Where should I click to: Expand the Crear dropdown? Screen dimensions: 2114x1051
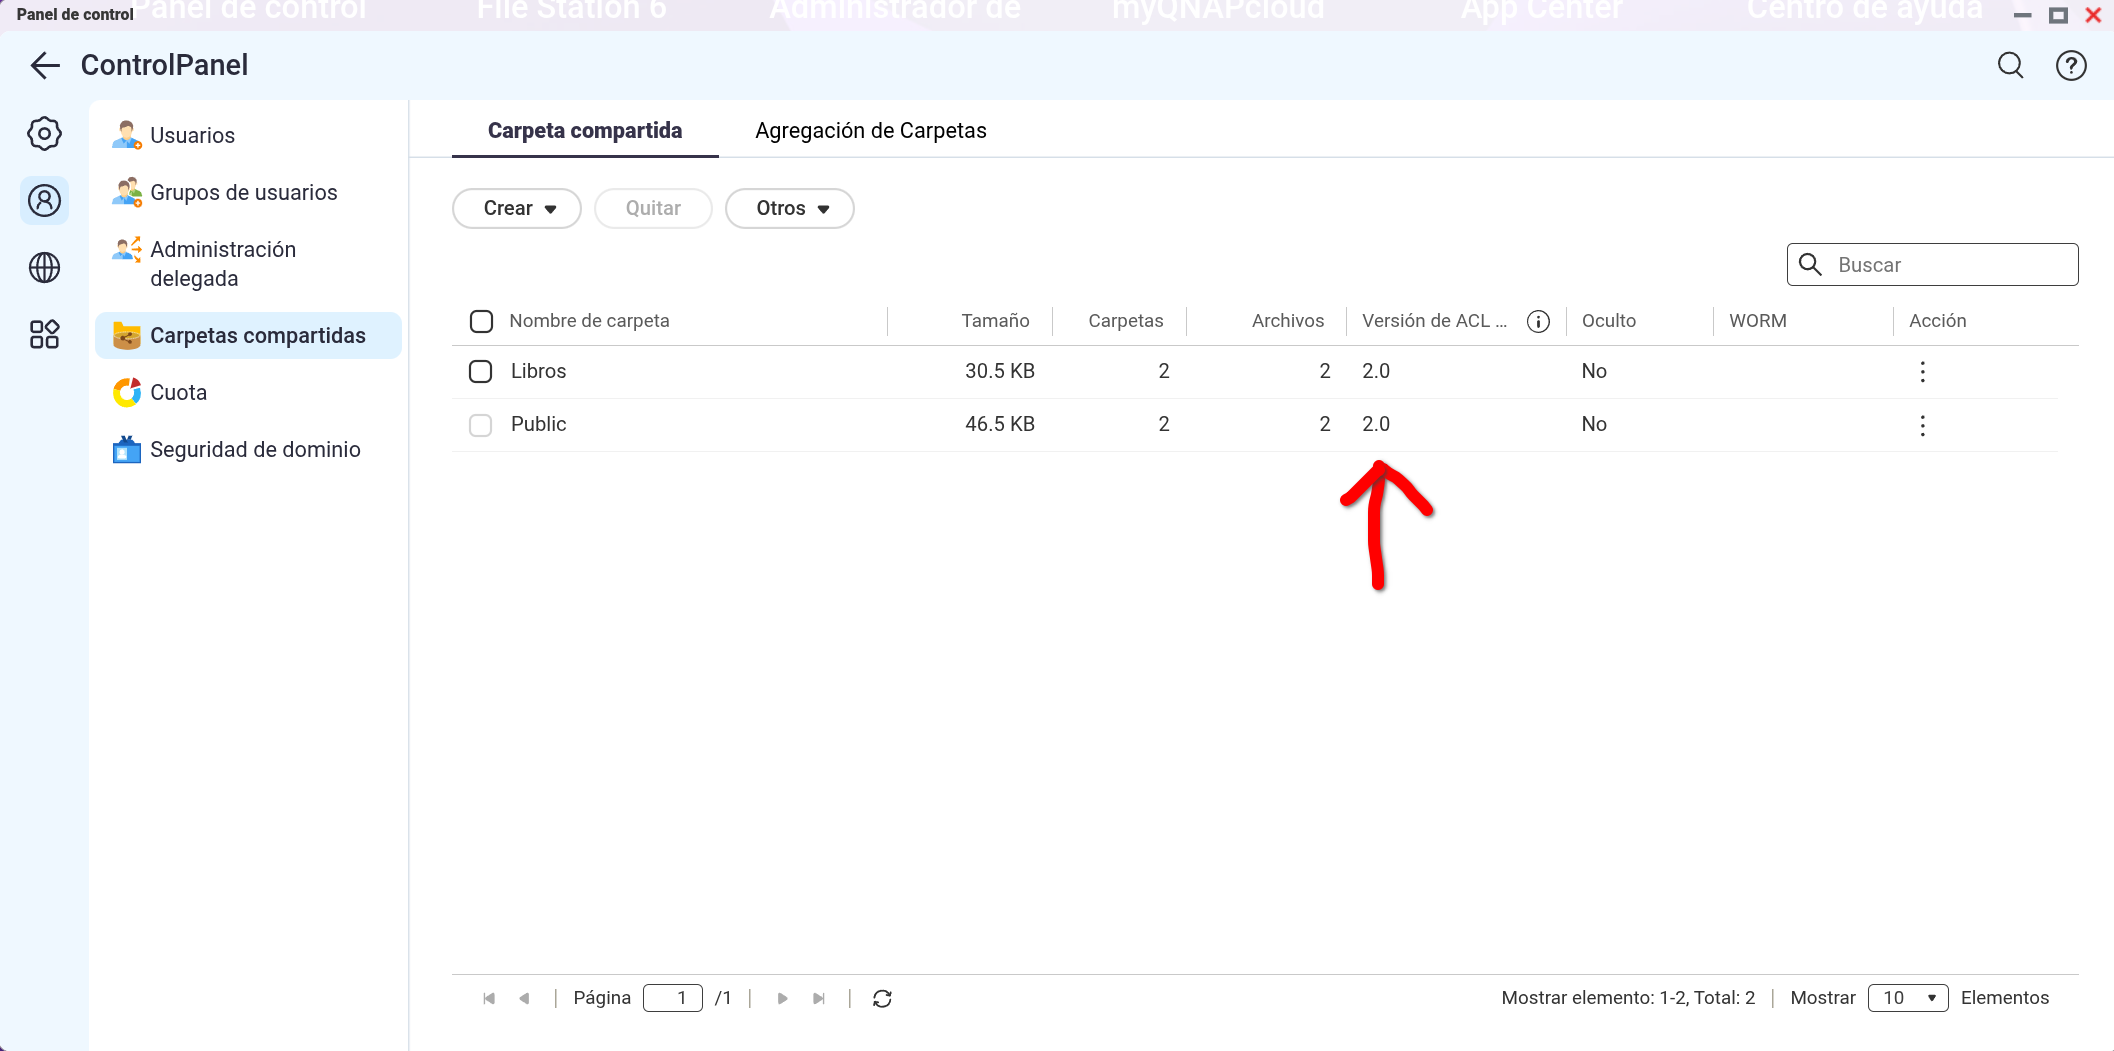click(x=517, y=209)
